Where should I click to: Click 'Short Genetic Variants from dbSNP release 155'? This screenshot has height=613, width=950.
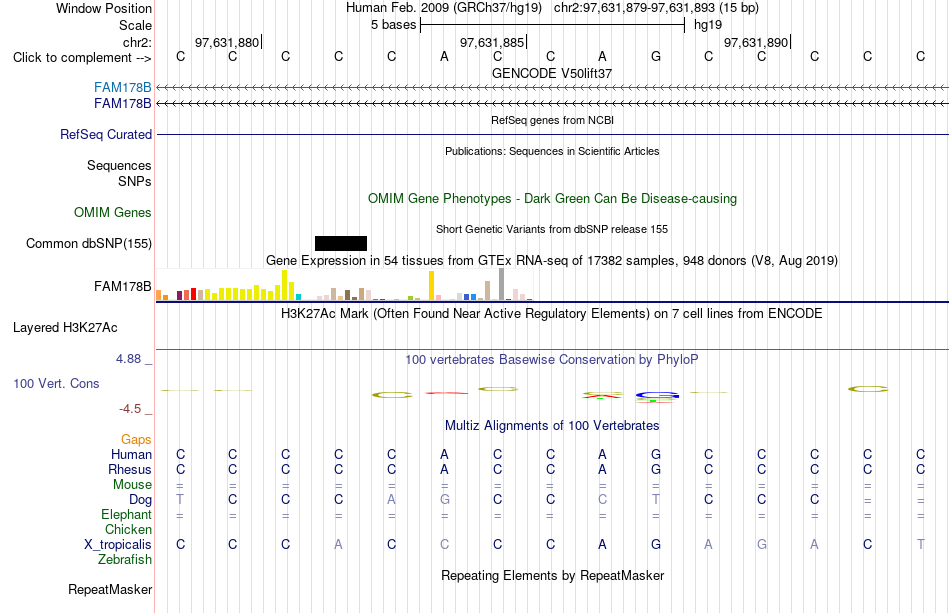point(552,229)
